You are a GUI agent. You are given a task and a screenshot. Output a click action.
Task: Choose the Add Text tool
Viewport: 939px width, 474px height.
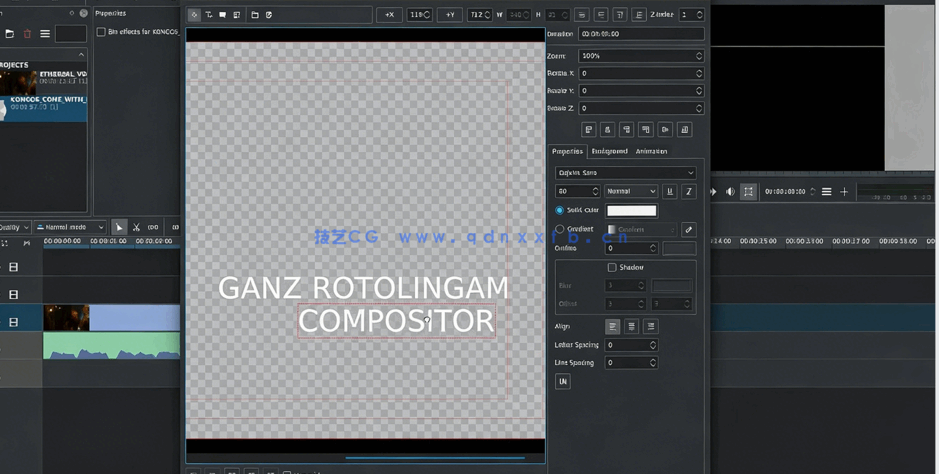click(208, 15)
